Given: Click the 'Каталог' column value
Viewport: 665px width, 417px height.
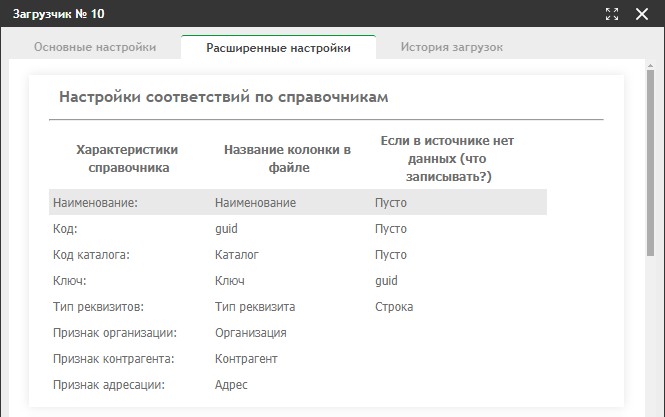Looking at the screenshot, I should (237, 255).
